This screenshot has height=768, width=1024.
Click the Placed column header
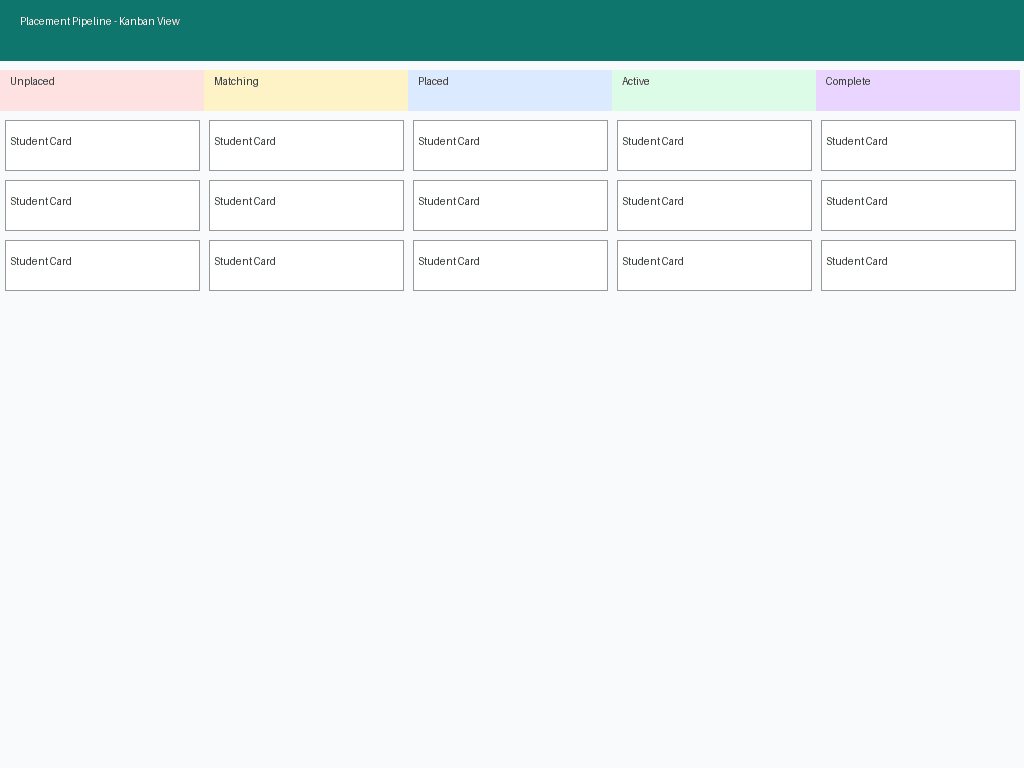pos(510,90)
